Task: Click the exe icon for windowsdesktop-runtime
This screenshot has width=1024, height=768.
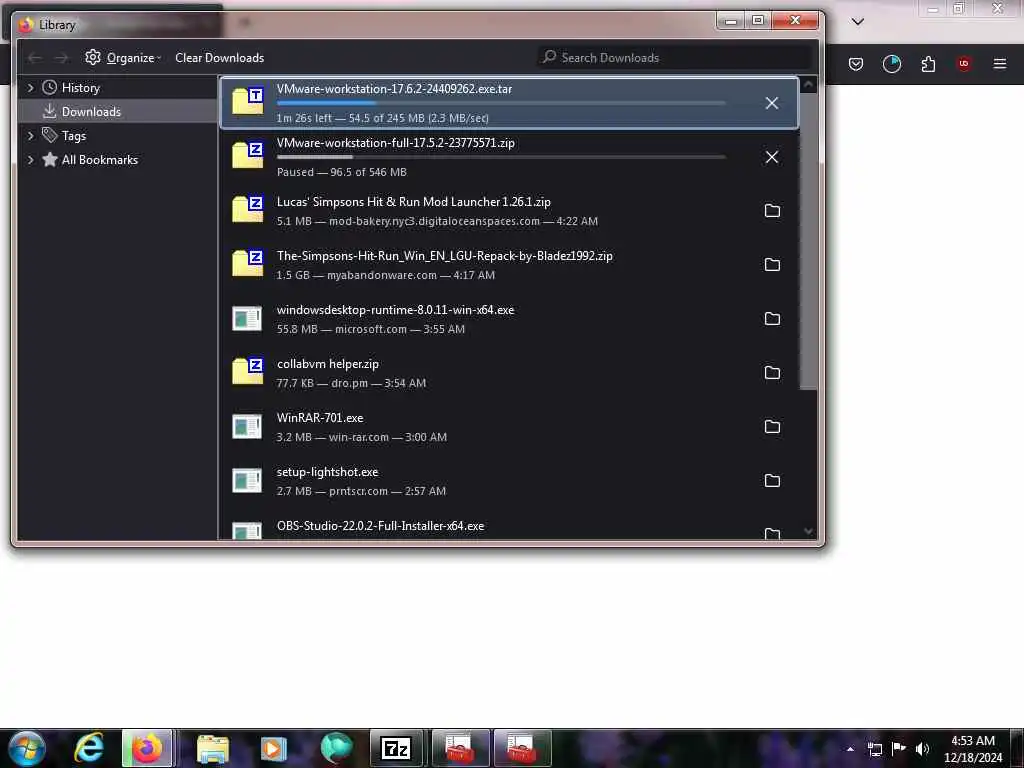Action: click(x=247, y=319)
